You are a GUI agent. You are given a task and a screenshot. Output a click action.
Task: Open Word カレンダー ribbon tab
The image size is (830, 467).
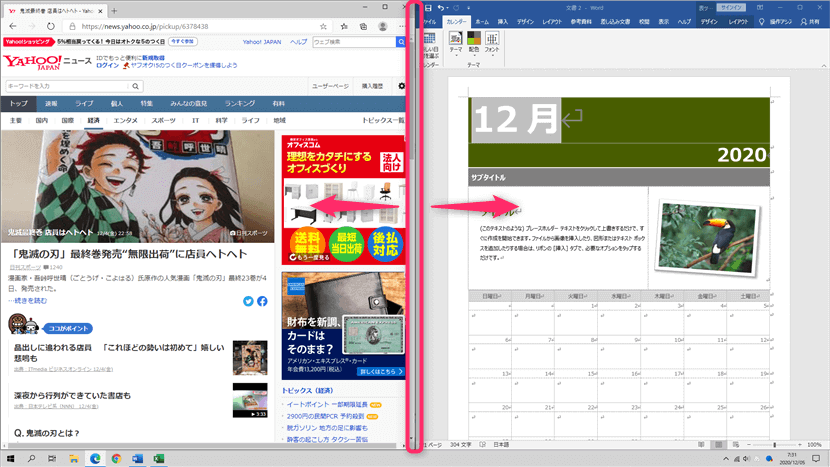tap(456, 22)
